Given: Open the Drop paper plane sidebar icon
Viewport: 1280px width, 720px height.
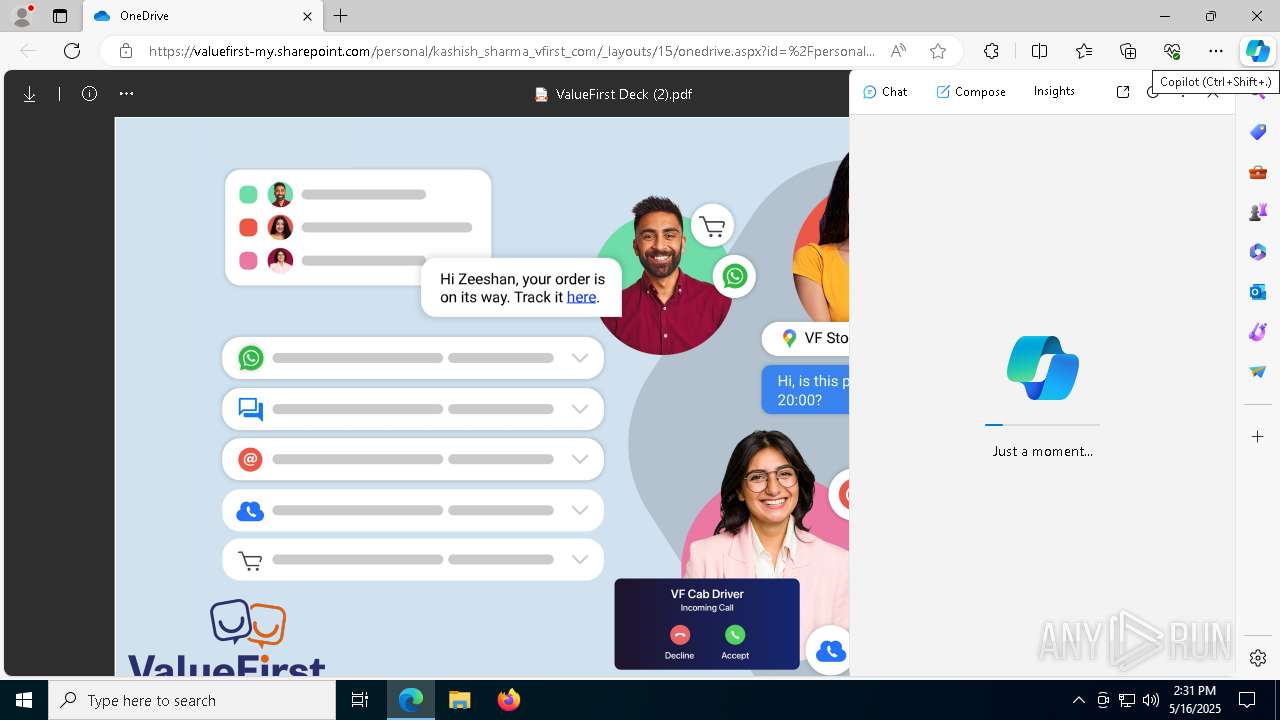Looking at the screenshot, I should 1258,372.
